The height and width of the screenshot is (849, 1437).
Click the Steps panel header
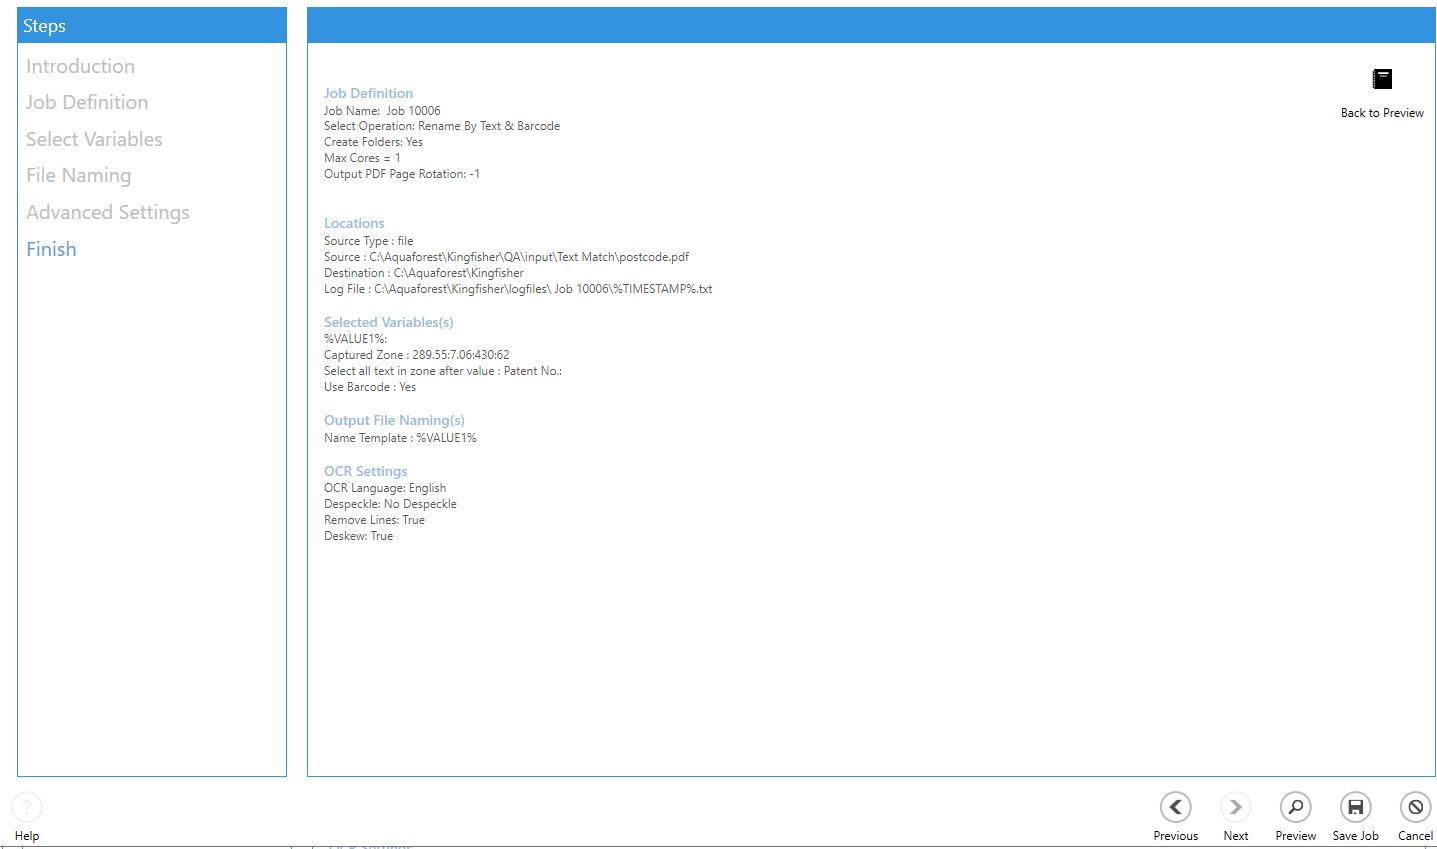pos(152,26)
